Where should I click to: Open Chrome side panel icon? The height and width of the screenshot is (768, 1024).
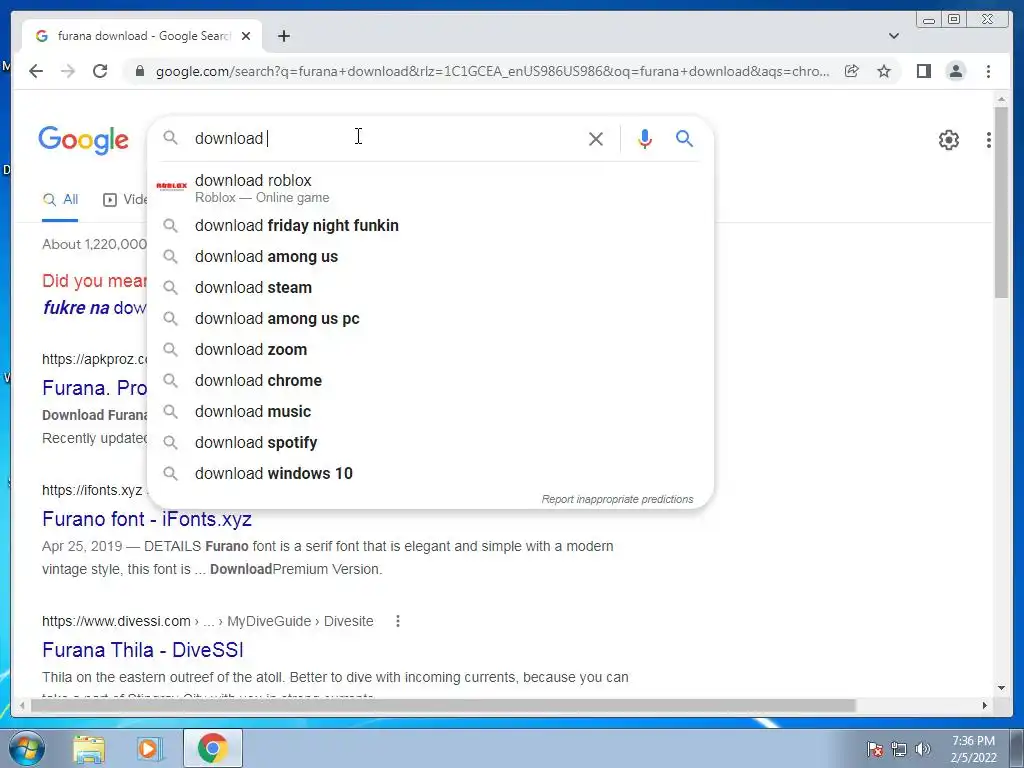pyautogui.click(x=923, y=71)
